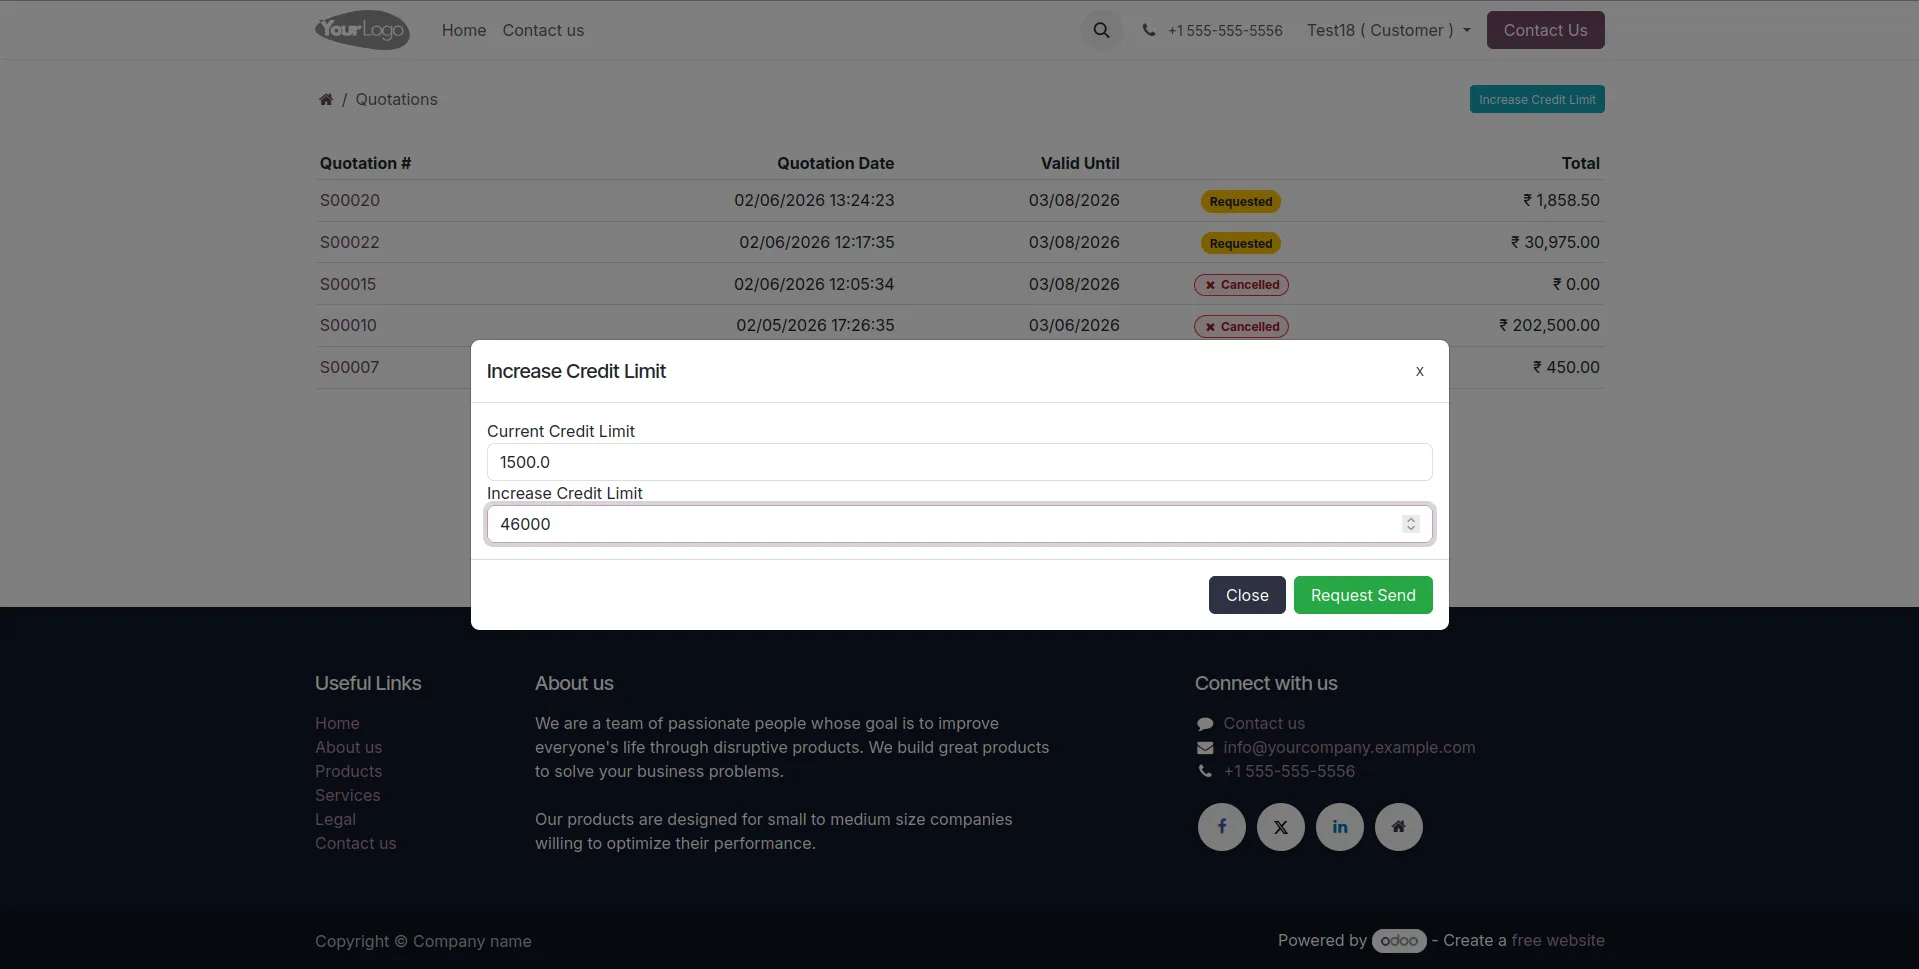The height and width of the screenshot is (969, 1919).
Task: Click the Request Send button
Action: coord(1363,595)
